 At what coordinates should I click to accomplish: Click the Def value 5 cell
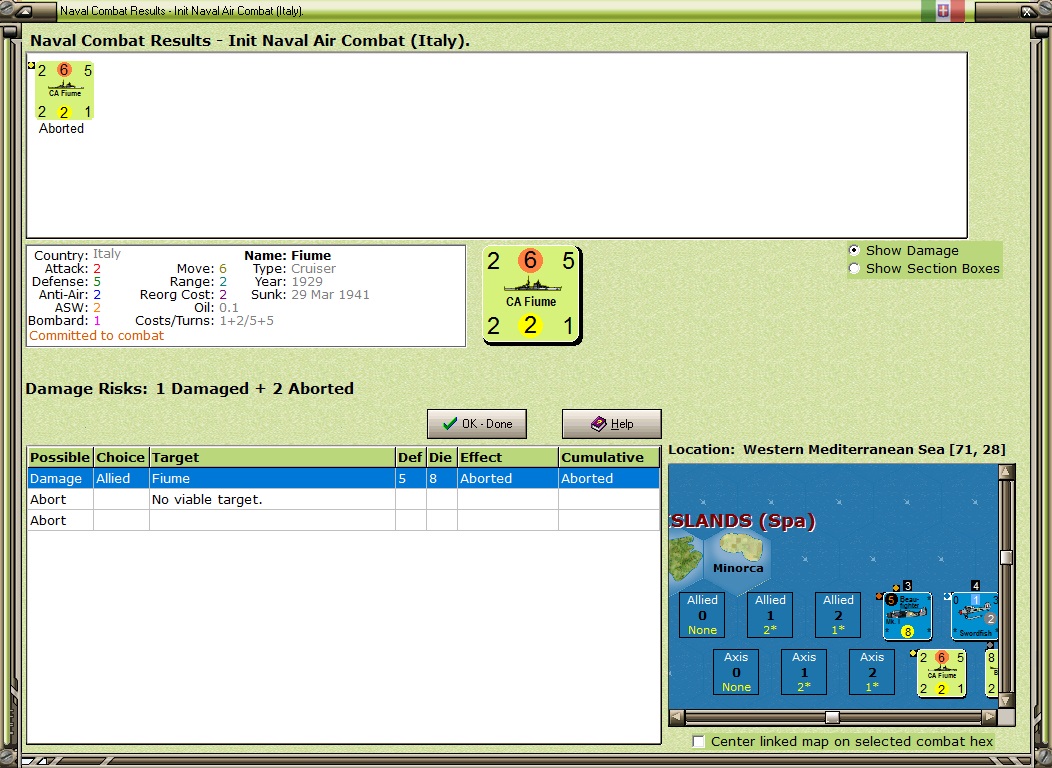410,478
